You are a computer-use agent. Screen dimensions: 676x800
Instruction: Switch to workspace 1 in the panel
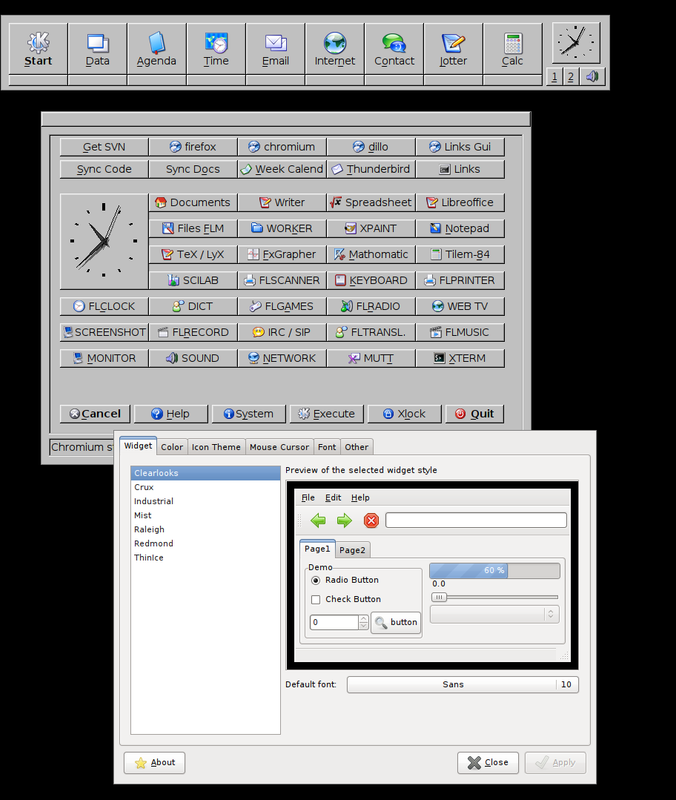554,77
